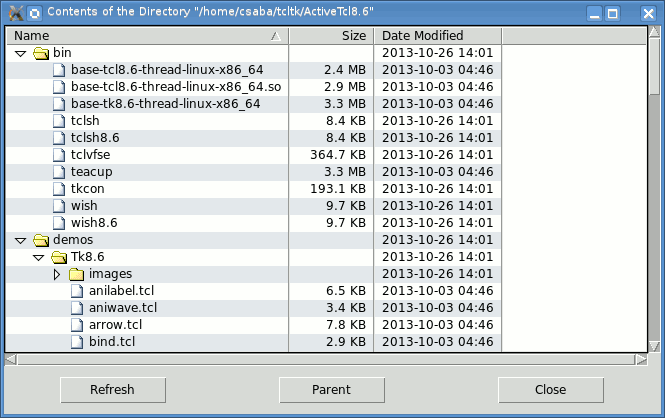Viewport: 665px width, 418px height.
Task: Click file icon next to tkcon
Action: click(59, 189)
